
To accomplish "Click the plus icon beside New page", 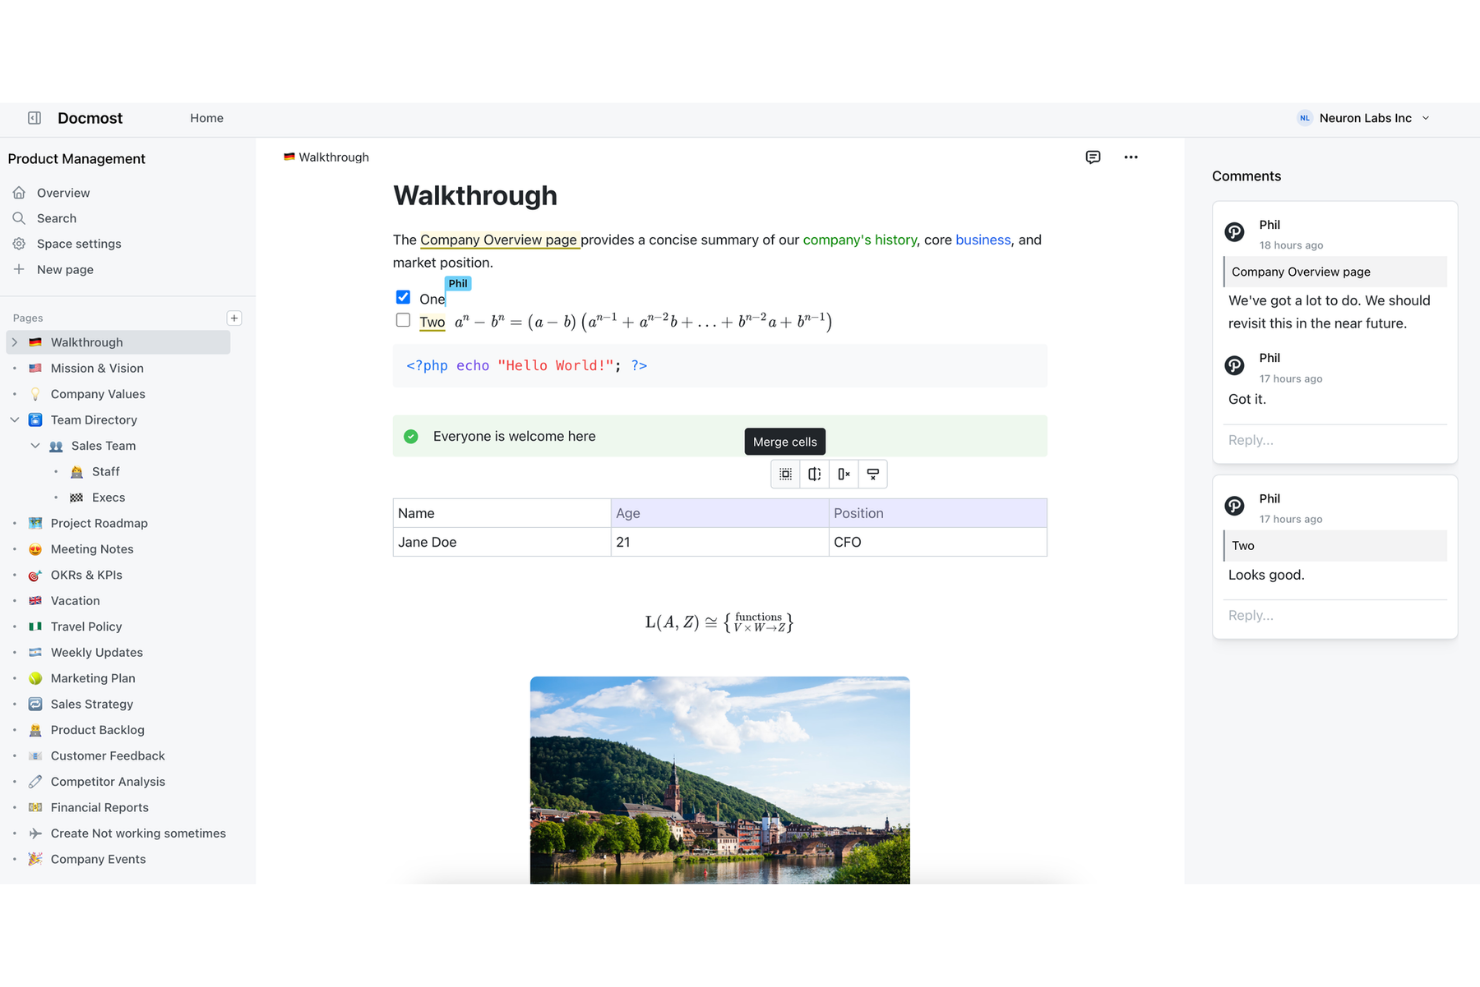I will [x=19, y=269].
